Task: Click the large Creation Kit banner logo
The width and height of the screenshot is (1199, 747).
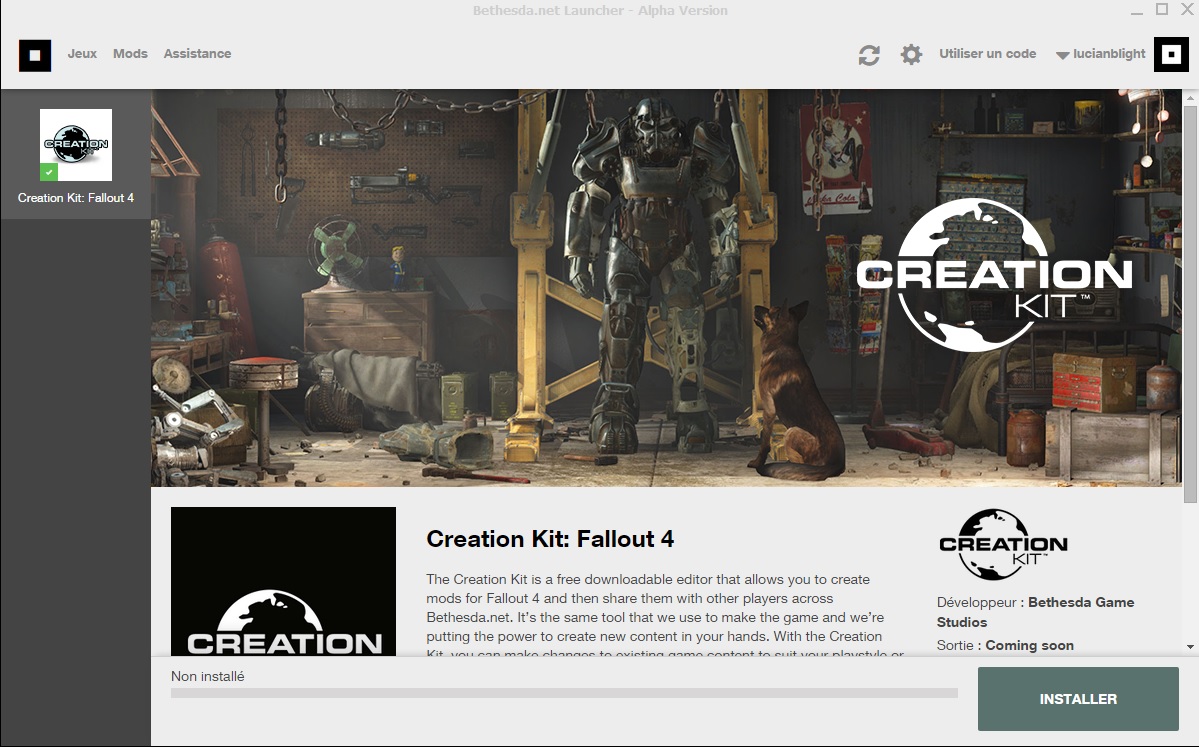Action: 993,275
